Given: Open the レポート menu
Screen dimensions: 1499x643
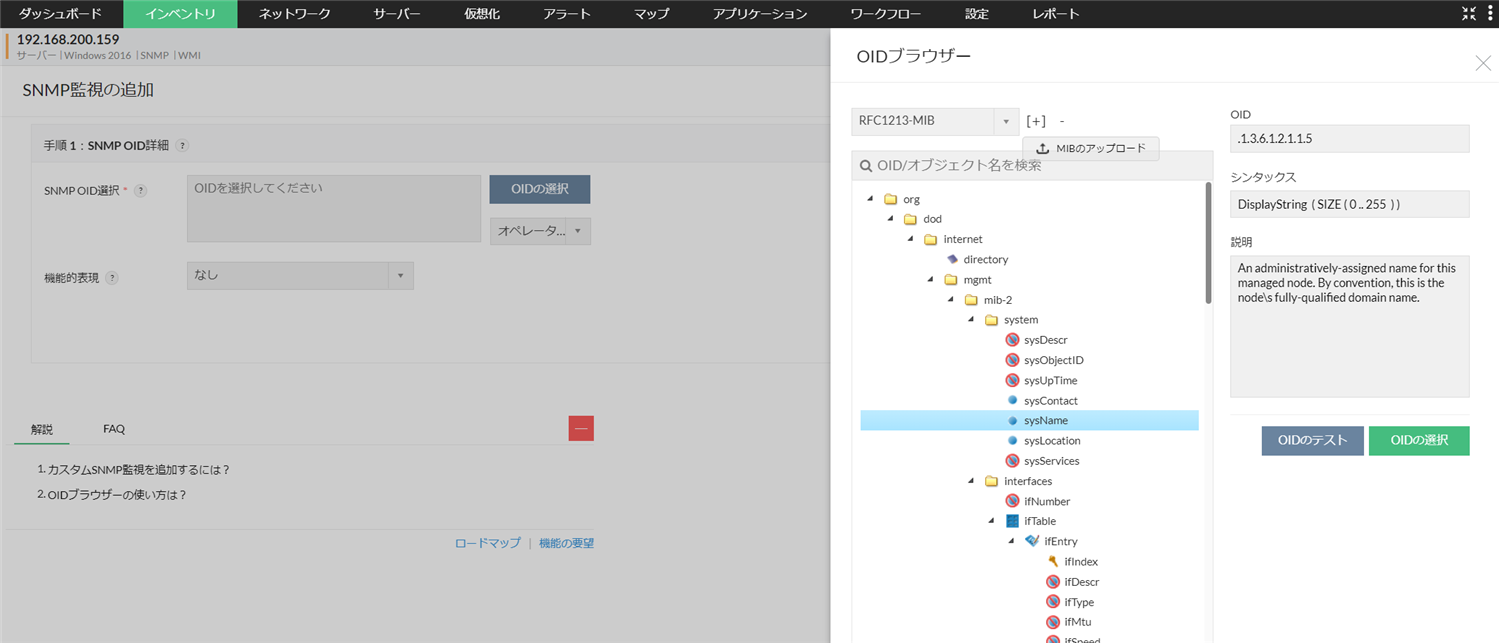Looking at the screenshot, I should (x=1056, y=14).
